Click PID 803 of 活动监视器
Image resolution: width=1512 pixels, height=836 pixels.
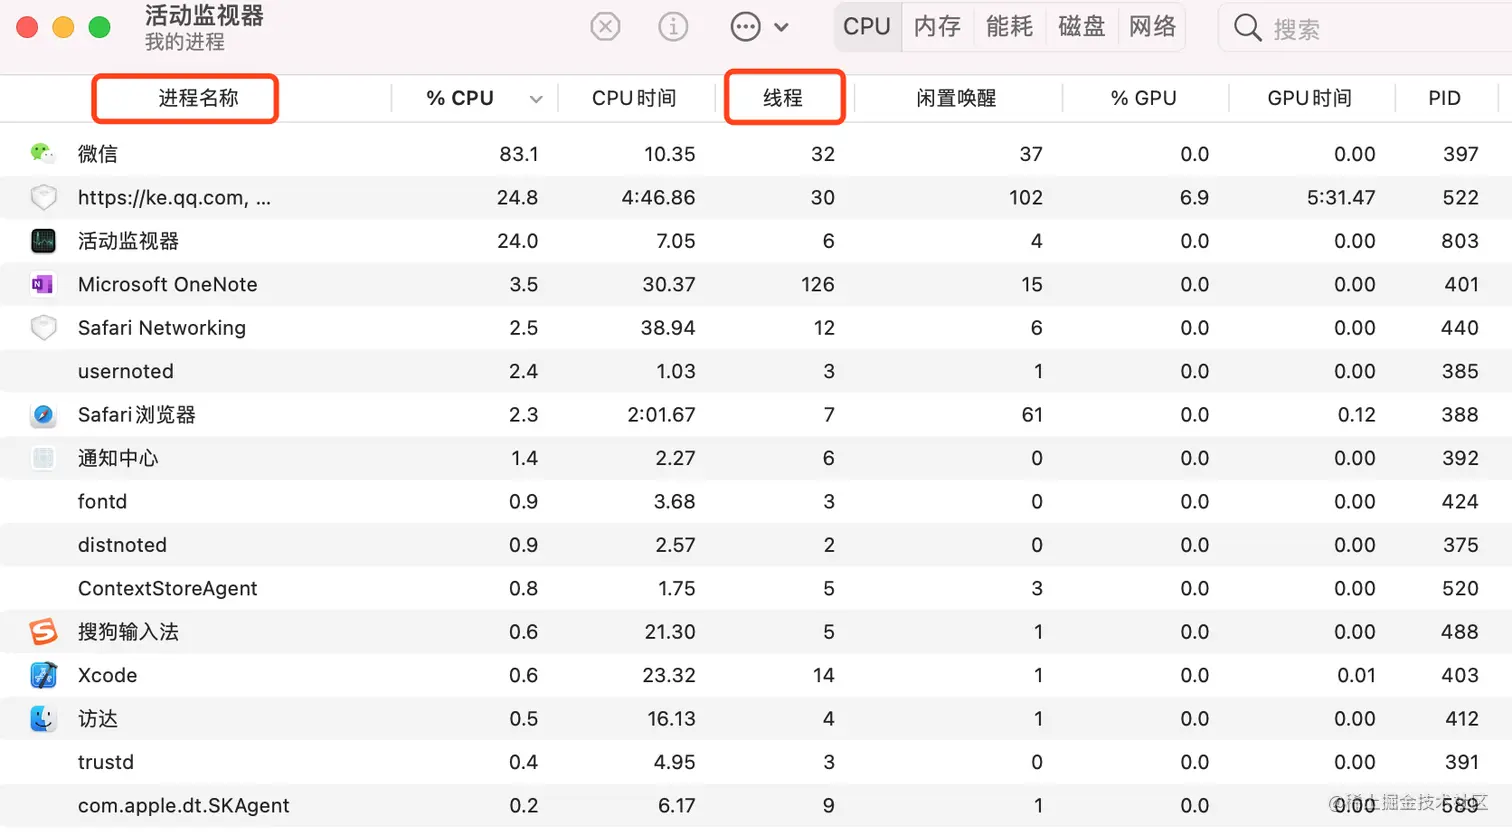(x=1460, y=241)
